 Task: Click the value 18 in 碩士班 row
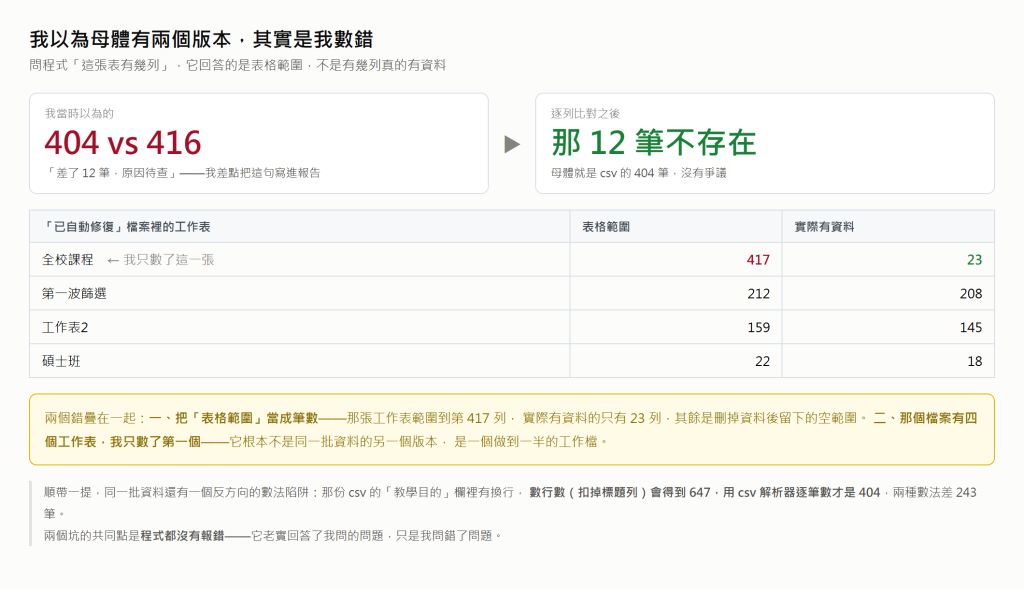click(975, 362)
